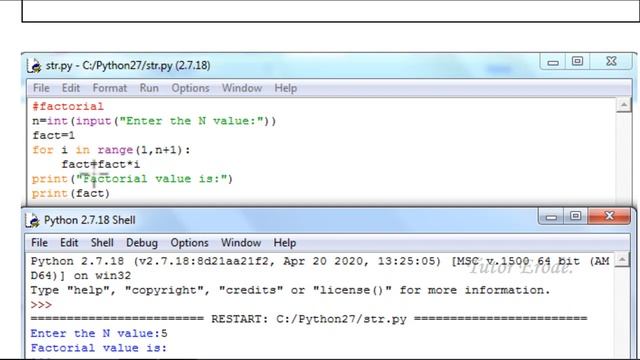640x360 pixels.
Task: Click the "Factorial value is:" shell output line
Action: point(99,348)
